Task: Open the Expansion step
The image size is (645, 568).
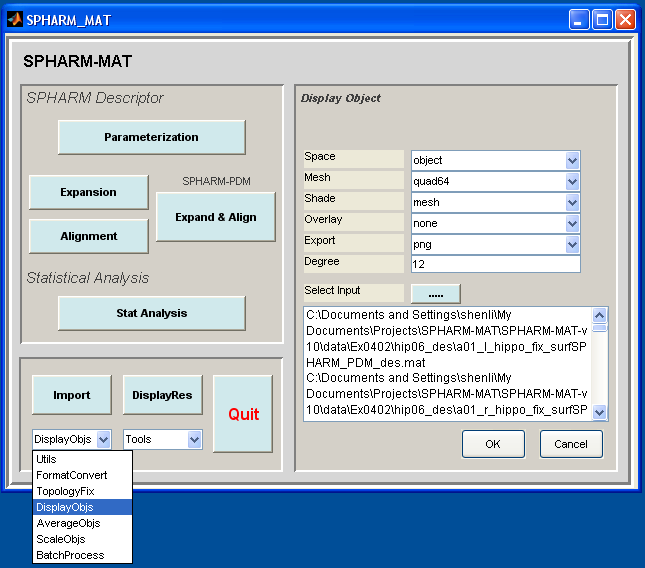Action: click(88, 192)
